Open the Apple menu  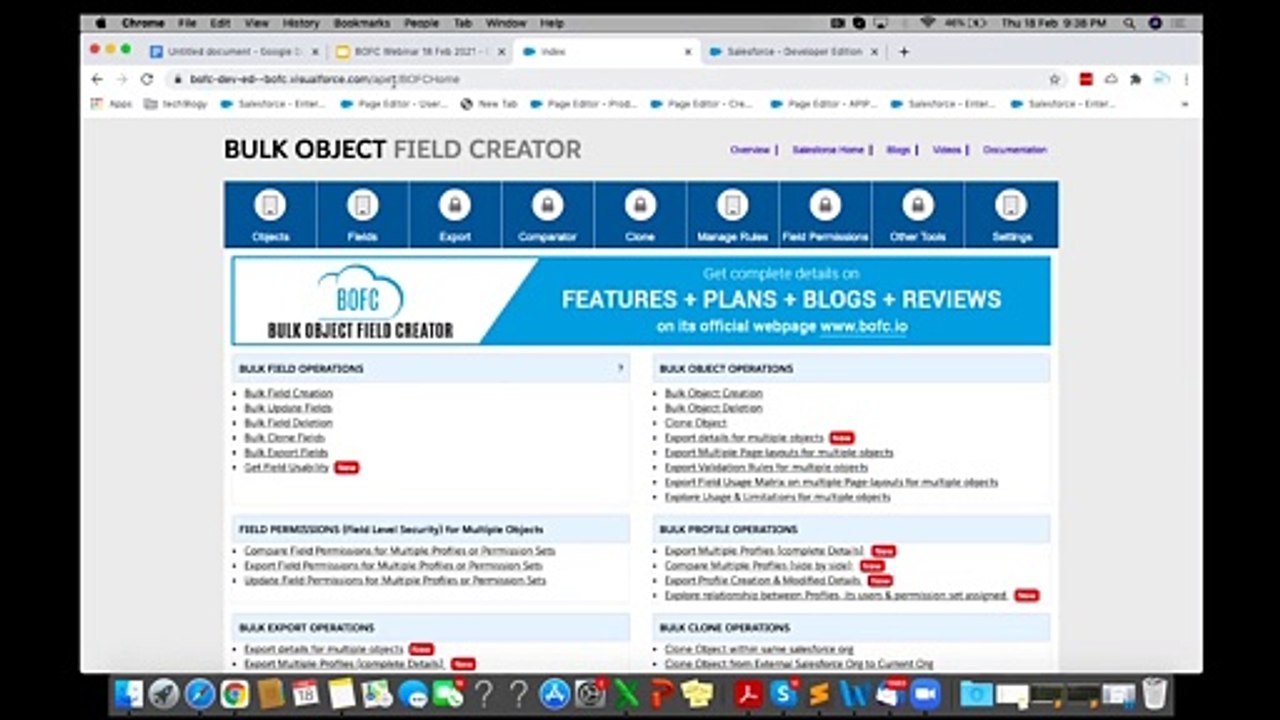click(100, 23)
